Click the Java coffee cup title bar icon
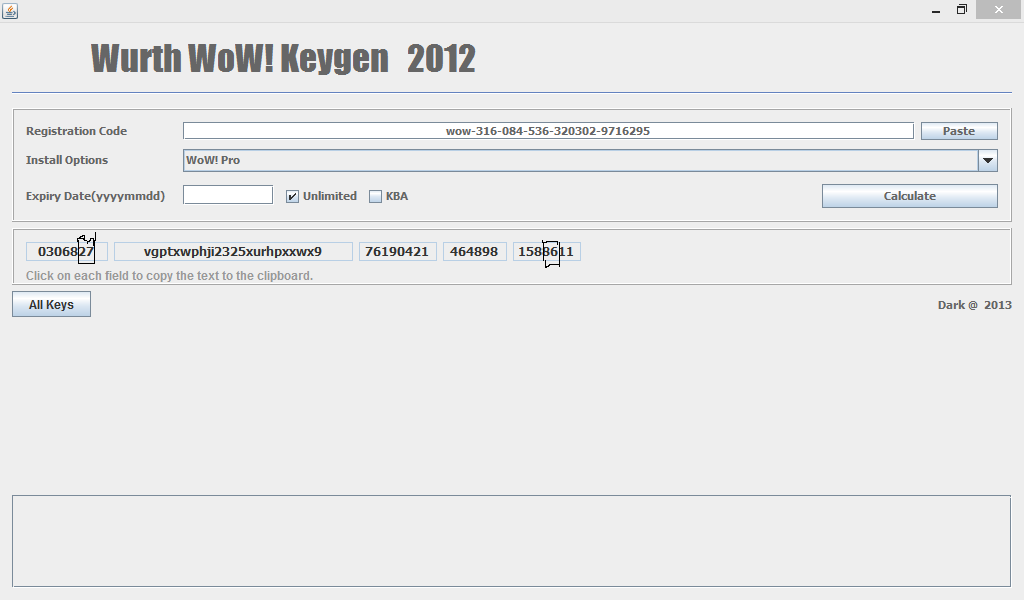The width and height of the screenshot is (1024, 600). click(x=10, y=9)
